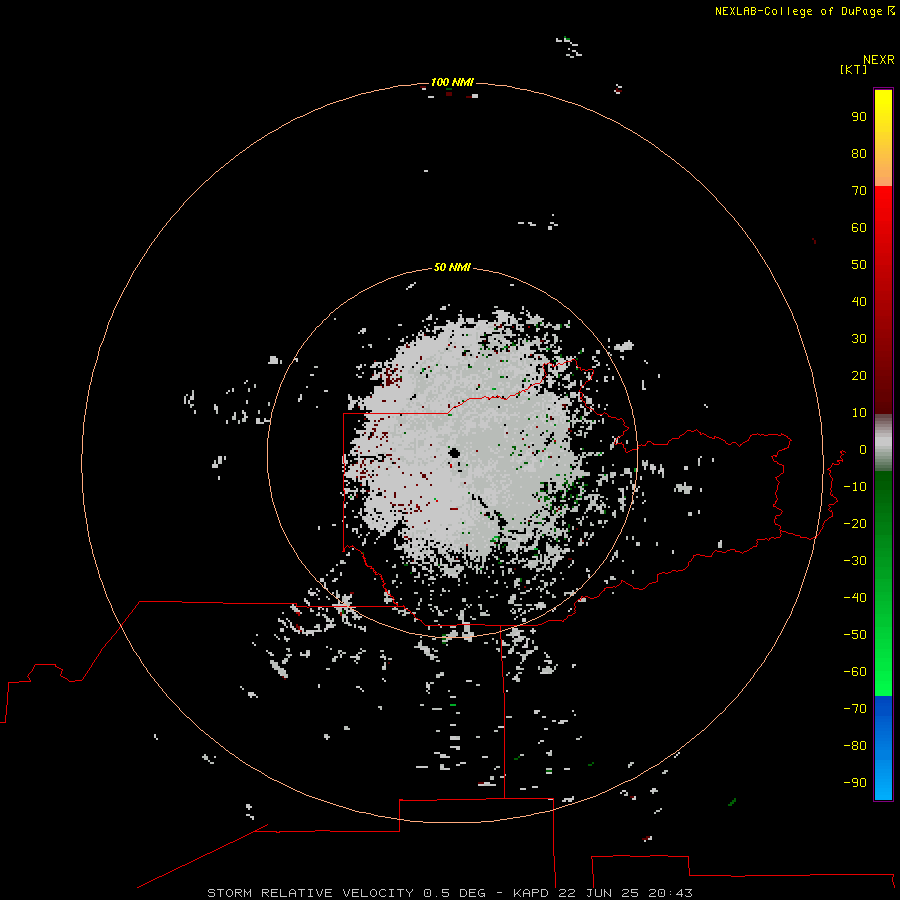Click the 100 NMI range ring label
The height and width of the screenshot is (900, 900).
[452, 82]
